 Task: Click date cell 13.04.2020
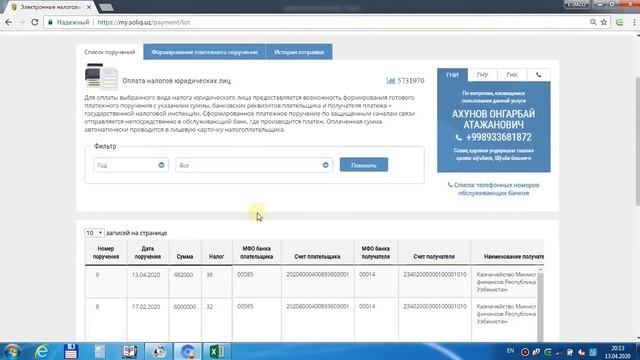[146, 275]
